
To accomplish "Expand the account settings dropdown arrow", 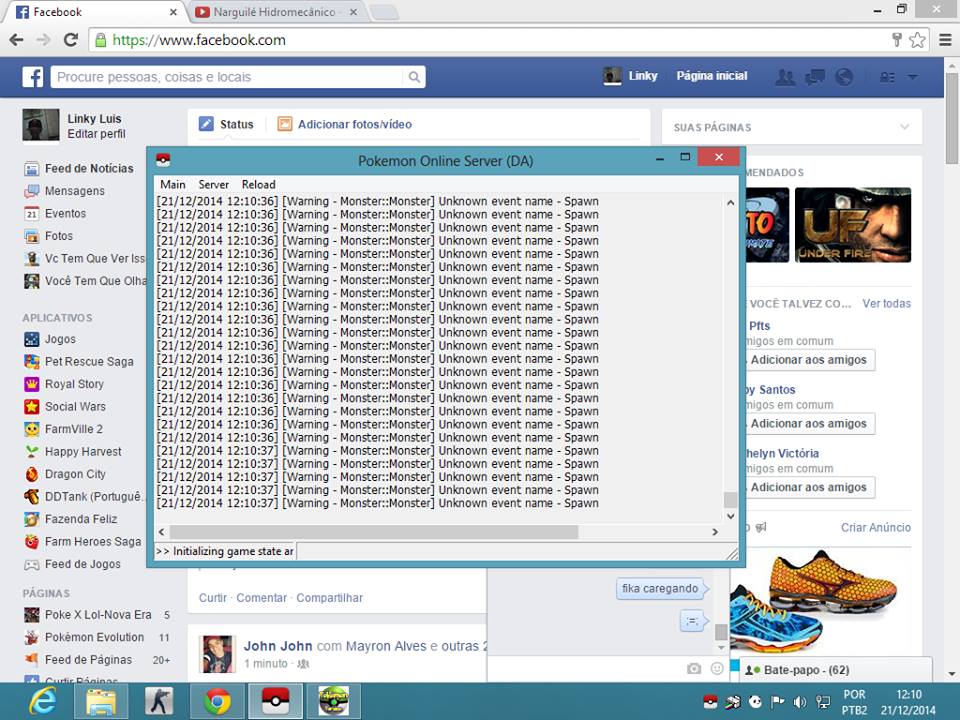I will [912, 77].
